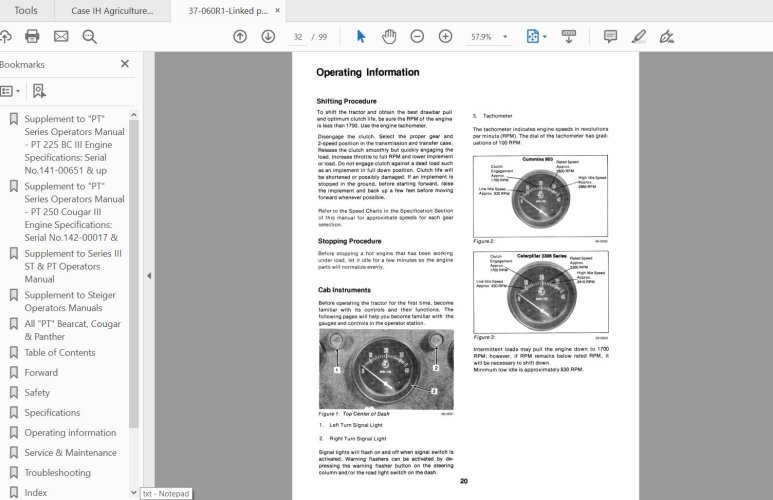Image resolution: width=773 pixels, height=500 pixels.
Task: Jump to the Index bookmark
Action: click(35, 493)
